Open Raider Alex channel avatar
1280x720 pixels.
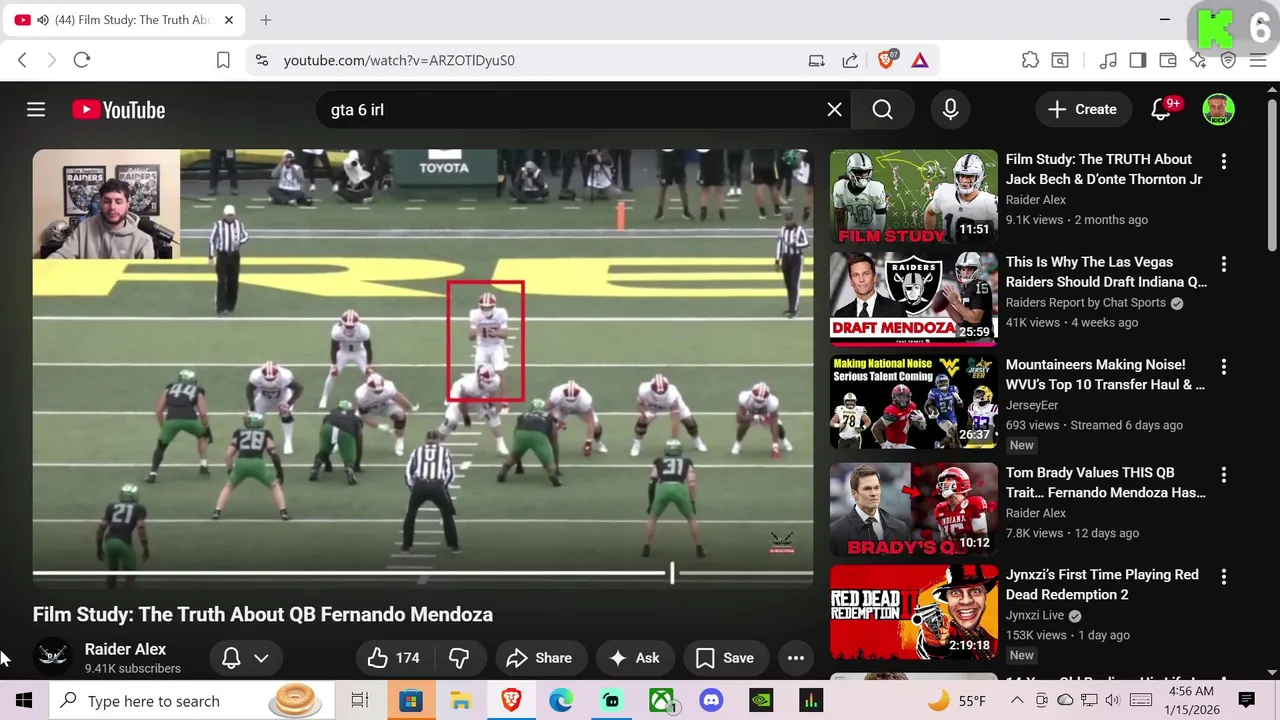coord(53,657)
